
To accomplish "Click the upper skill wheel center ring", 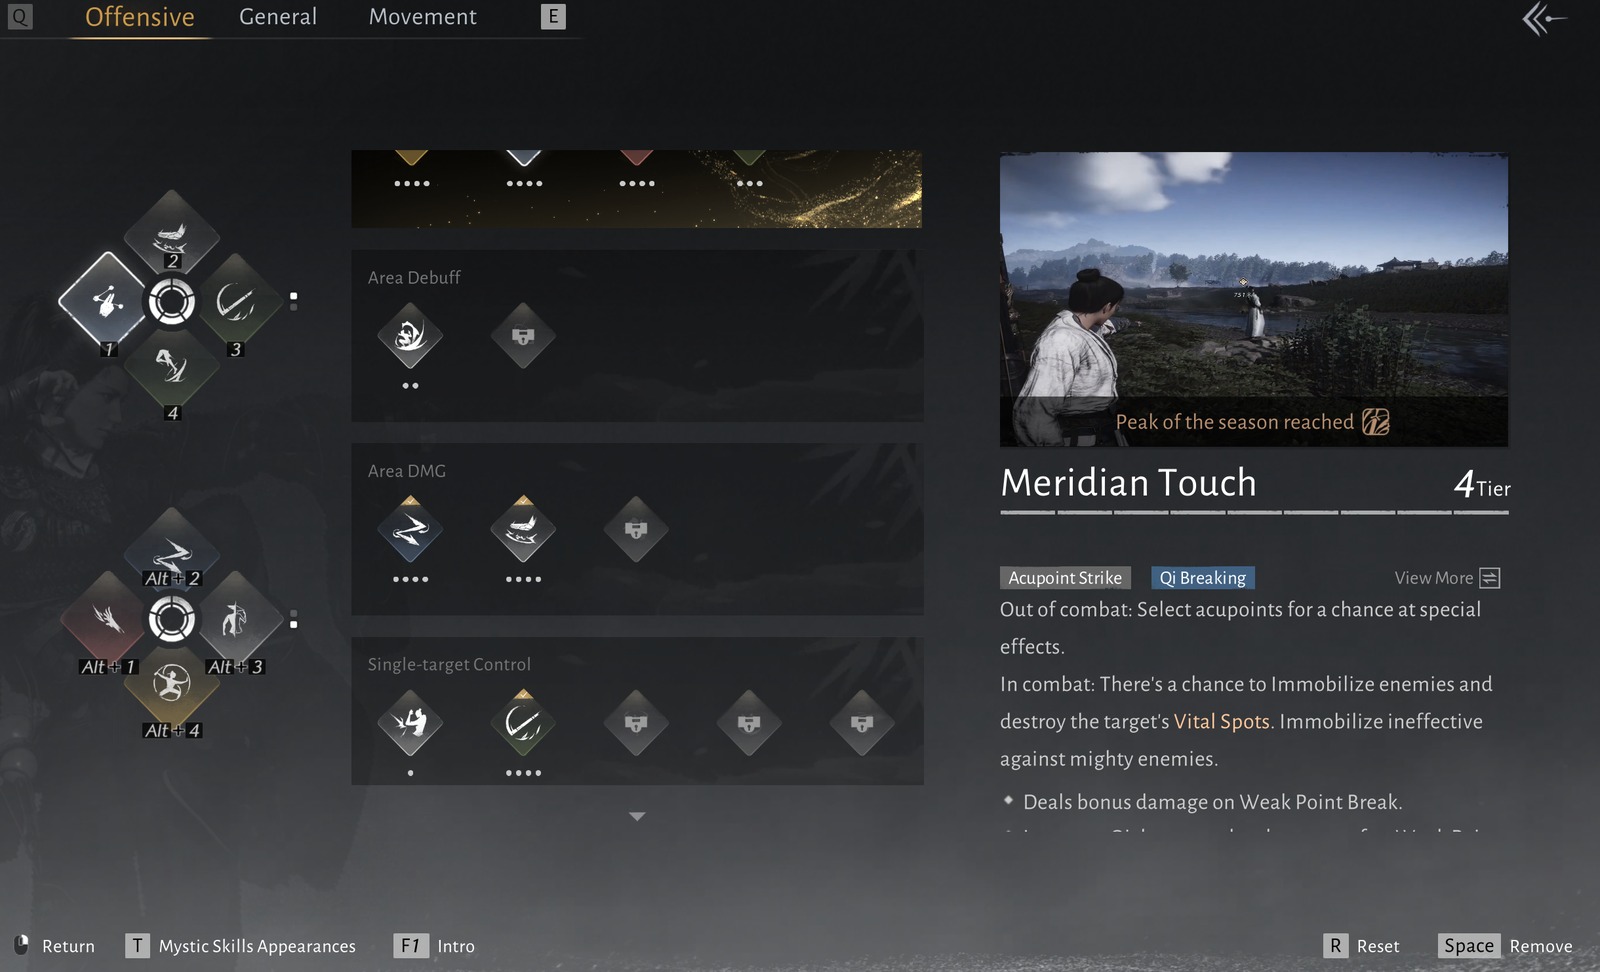I will coord(172,301).
